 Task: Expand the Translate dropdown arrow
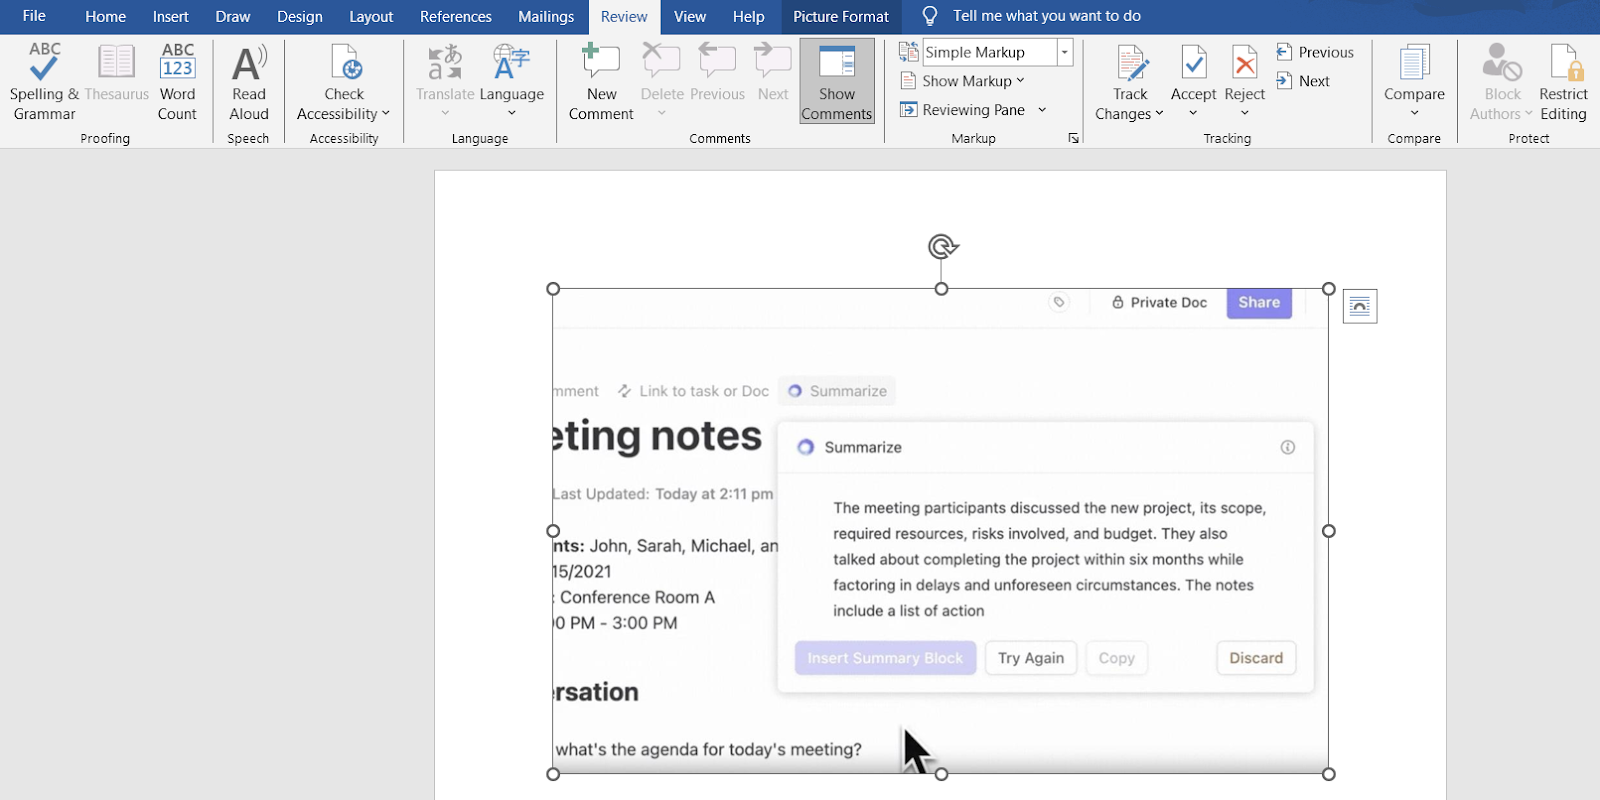445,114
